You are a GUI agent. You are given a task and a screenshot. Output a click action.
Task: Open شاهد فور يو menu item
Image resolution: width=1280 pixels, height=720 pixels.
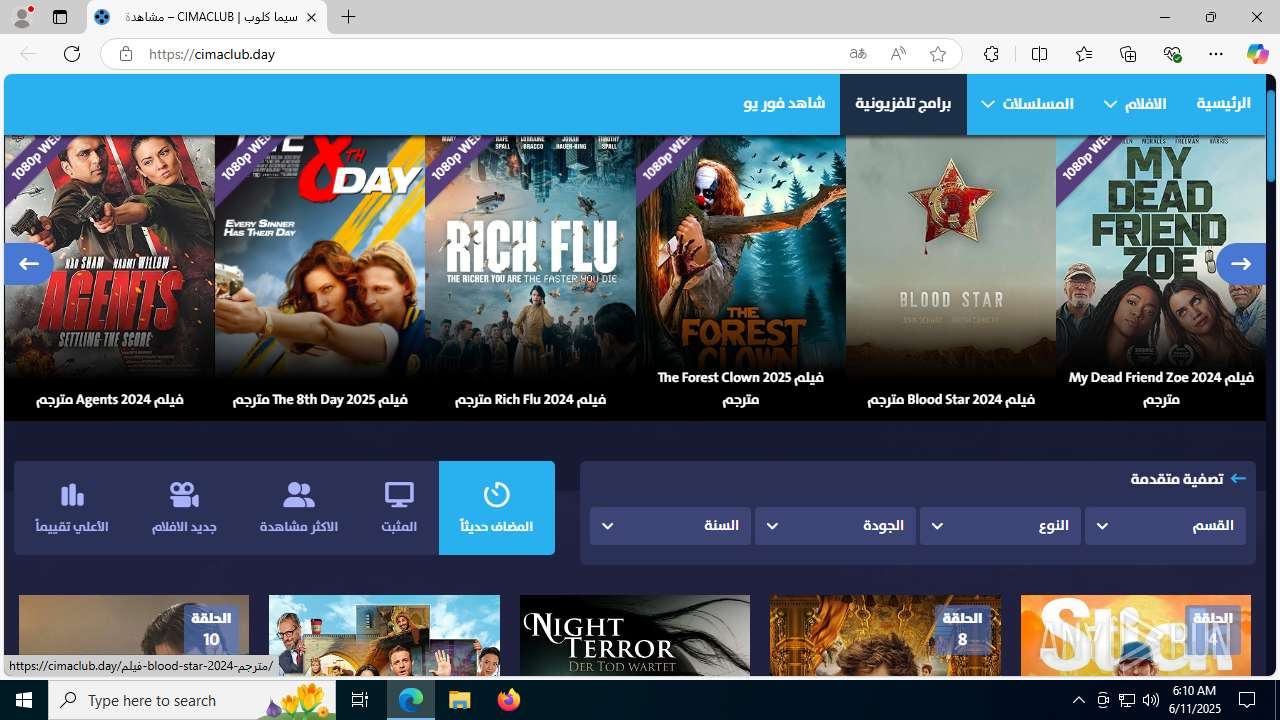point(784,104)
